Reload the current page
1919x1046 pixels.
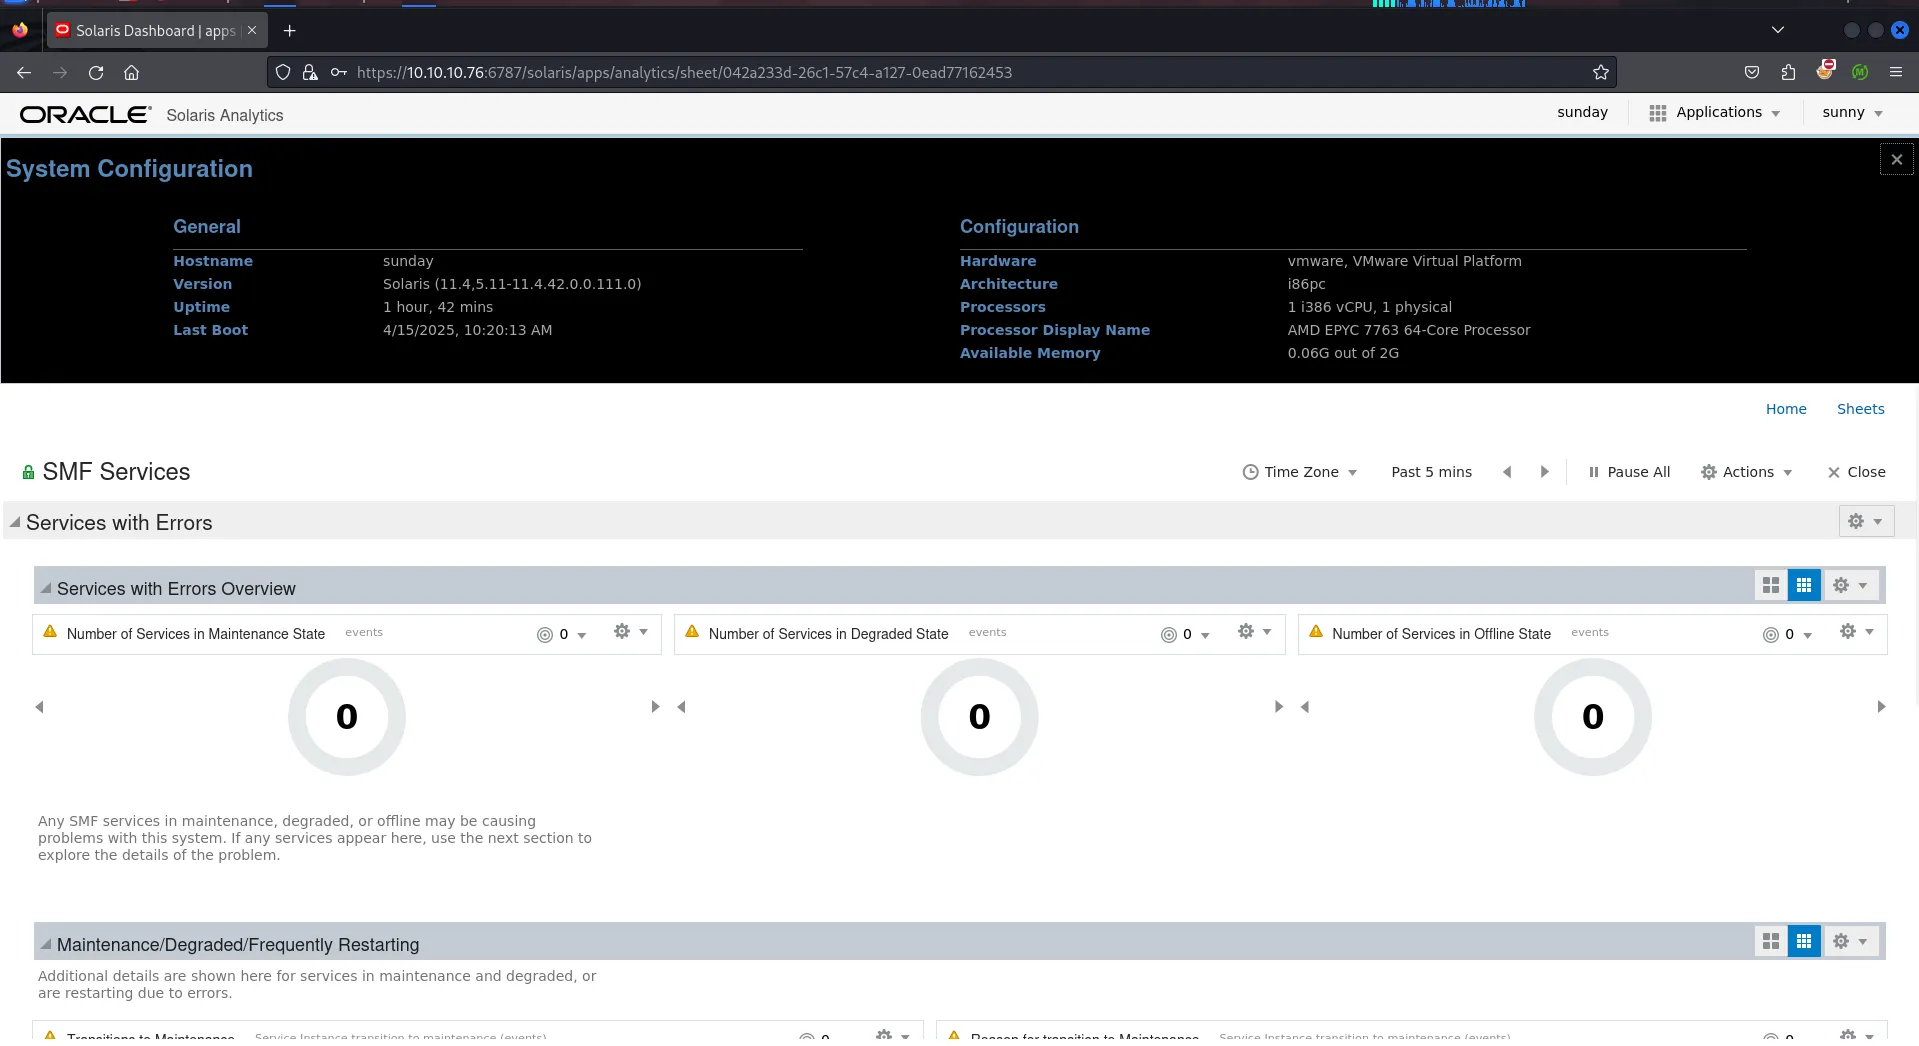click(x=96, y=72)
